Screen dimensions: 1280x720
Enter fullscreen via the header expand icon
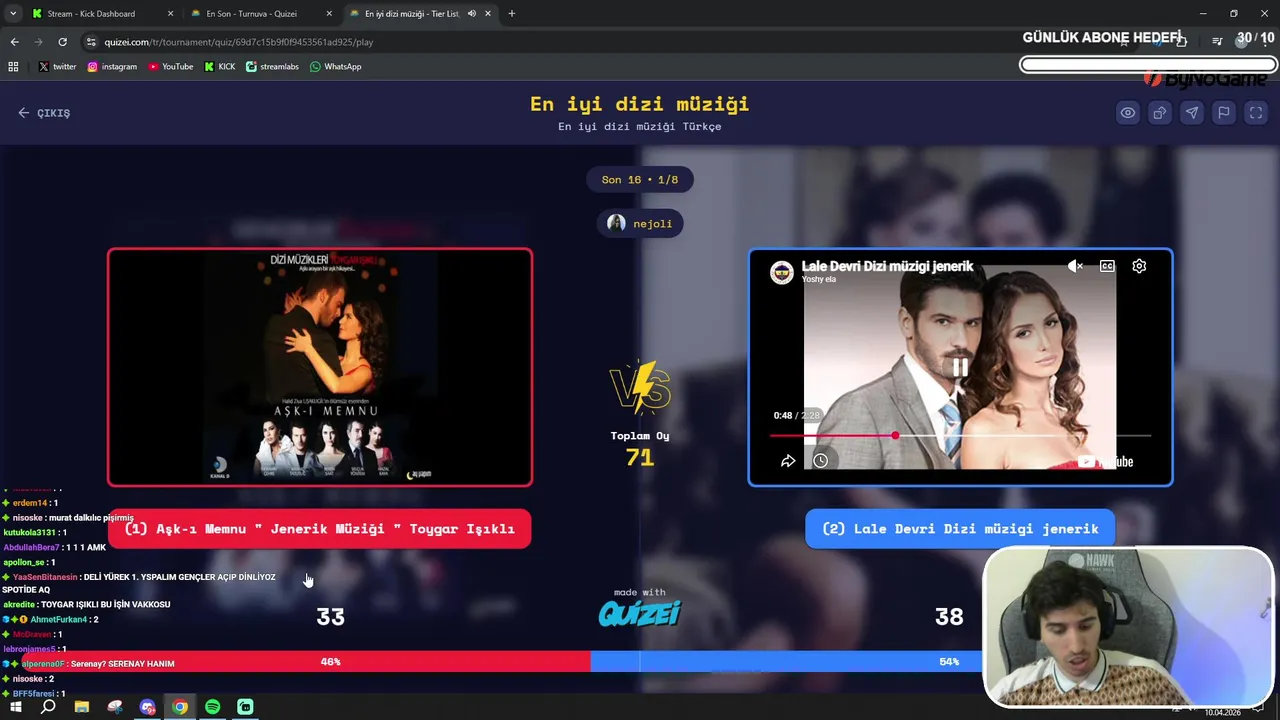pos(1256,113)
